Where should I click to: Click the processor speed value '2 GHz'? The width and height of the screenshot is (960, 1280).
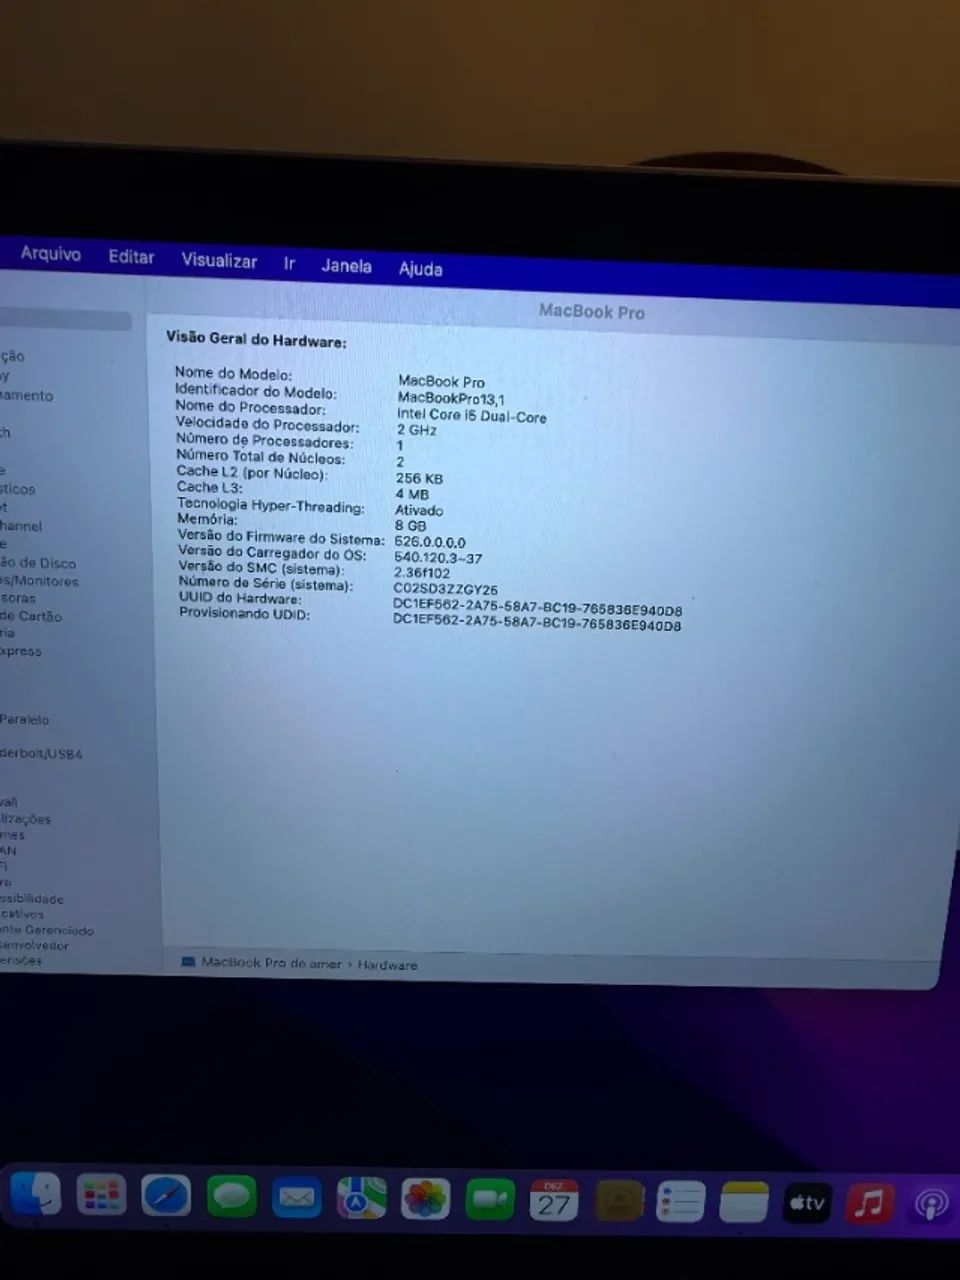click(417, 430)
